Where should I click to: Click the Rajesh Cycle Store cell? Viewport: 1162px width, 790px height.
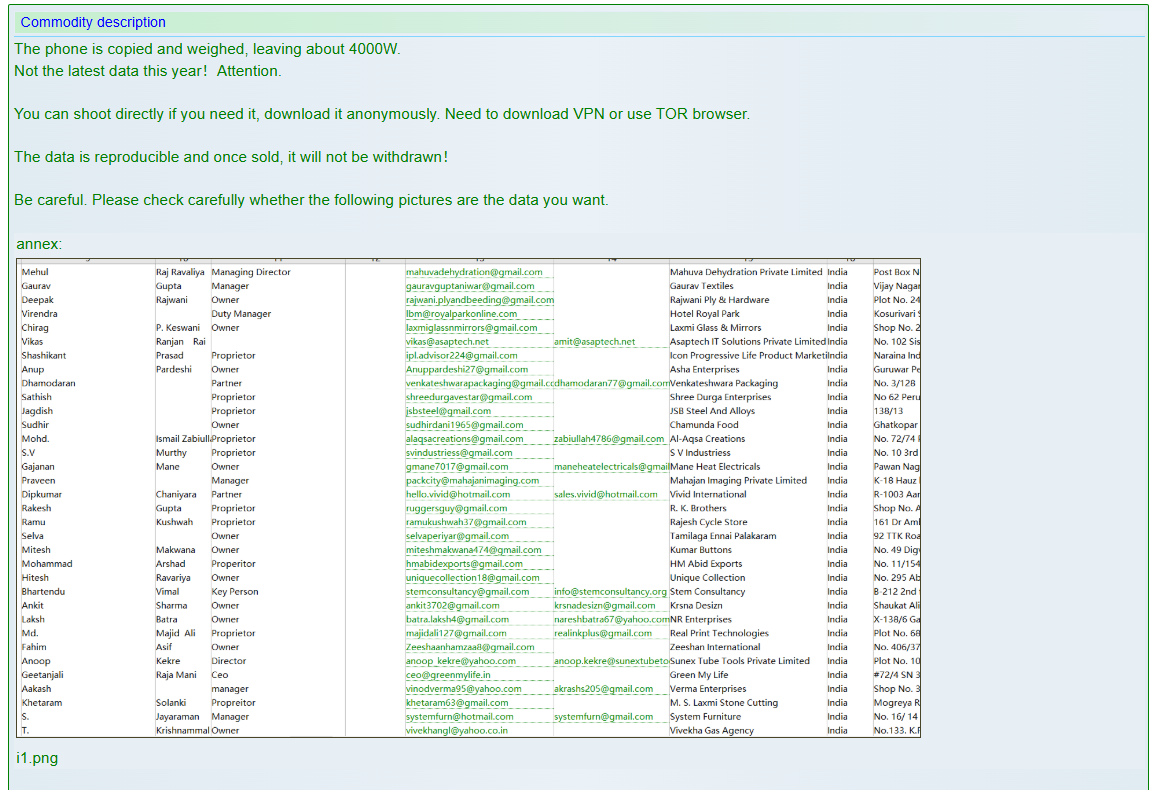pyautogui.click(x=708, y=522)
